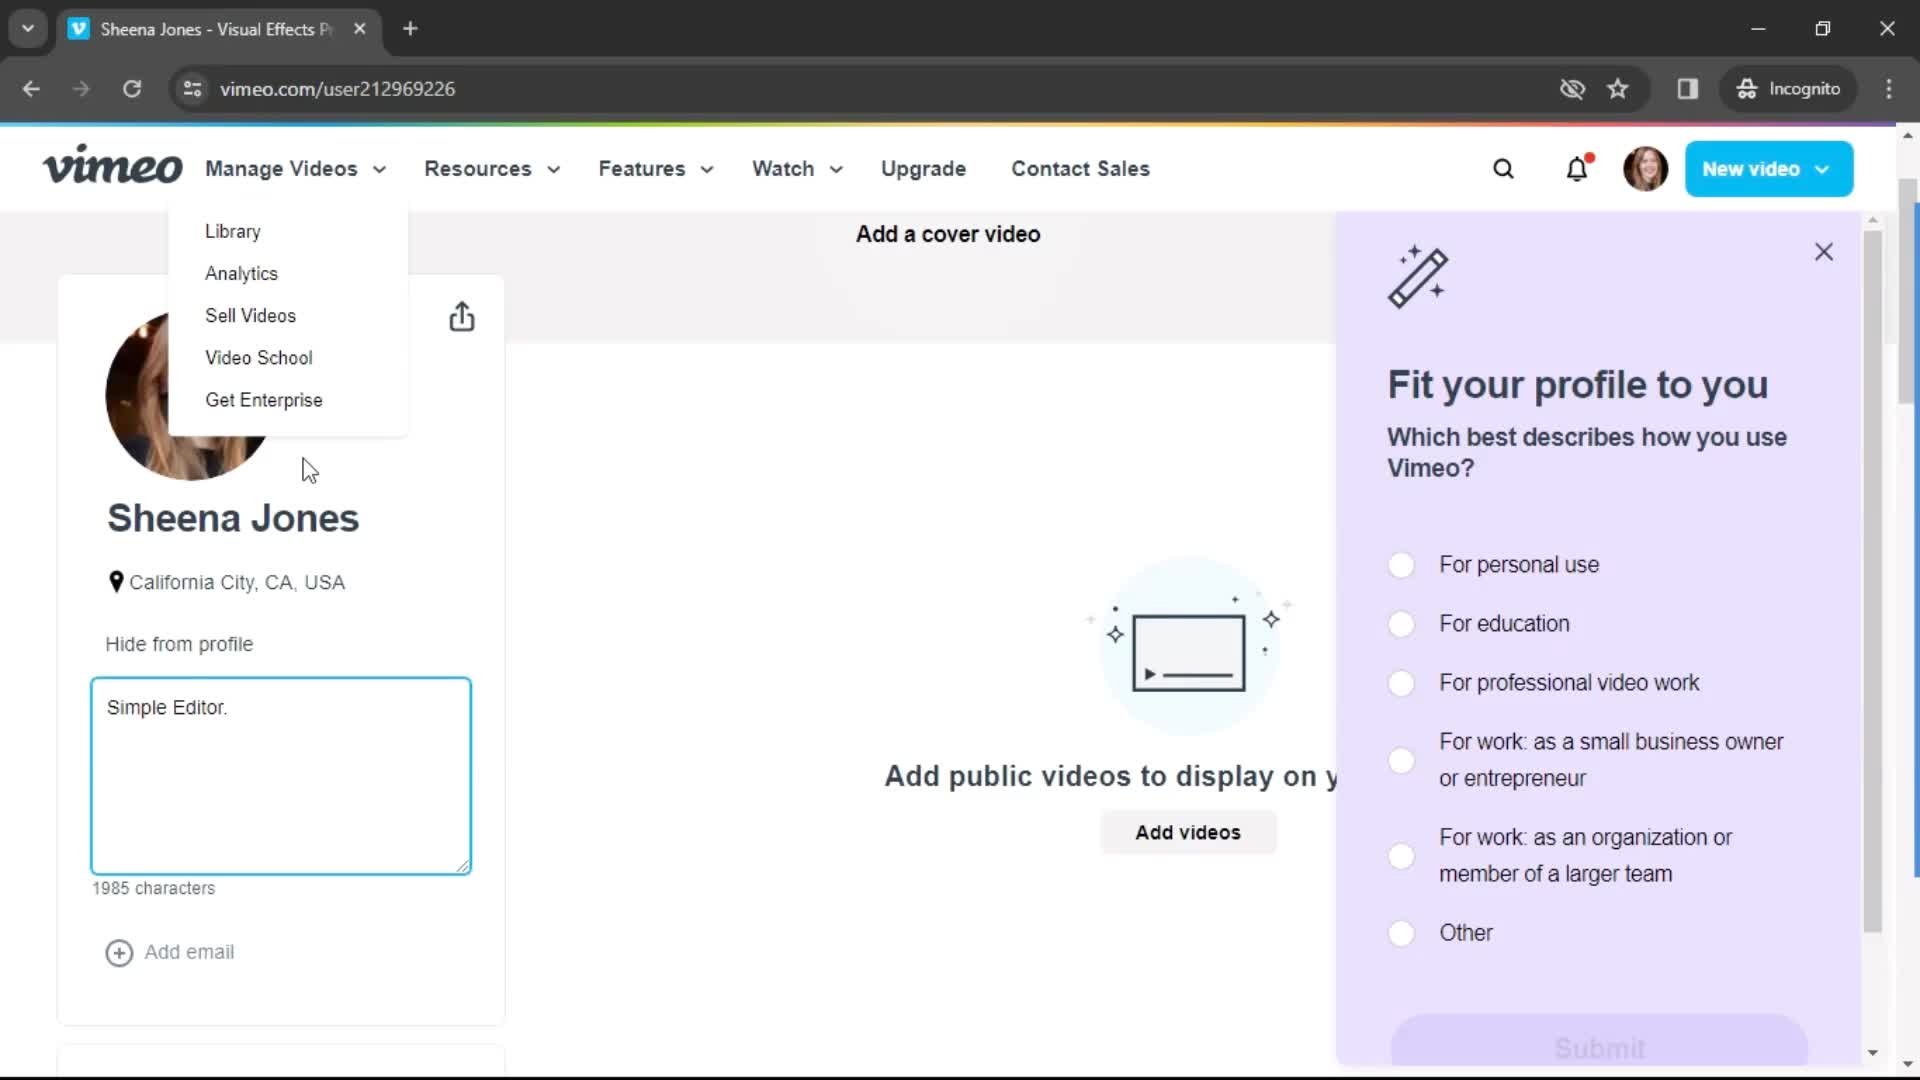Click the page vertical scrollbar
This screenshot has height=1080, width=1920.
point(1908,290)
